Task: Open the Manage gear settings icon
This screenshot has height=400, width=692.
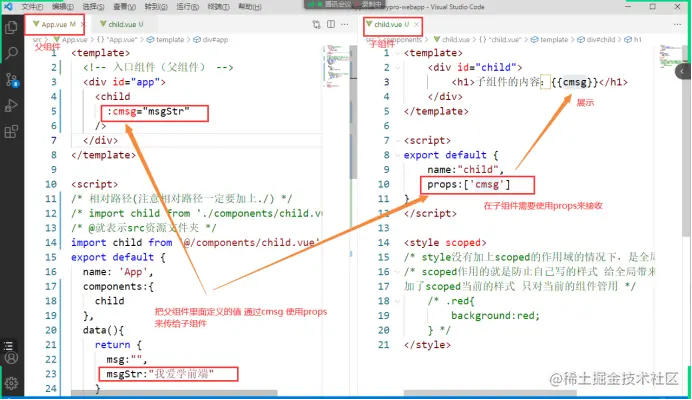Action: pos(11,383)
